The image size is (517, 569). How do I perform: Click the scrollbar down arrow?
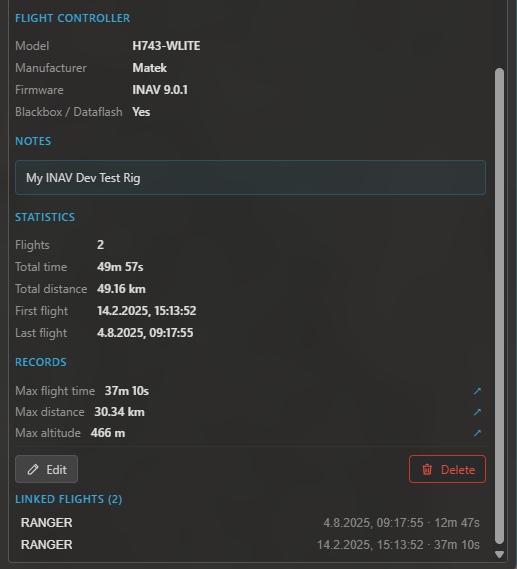point(500,554)
